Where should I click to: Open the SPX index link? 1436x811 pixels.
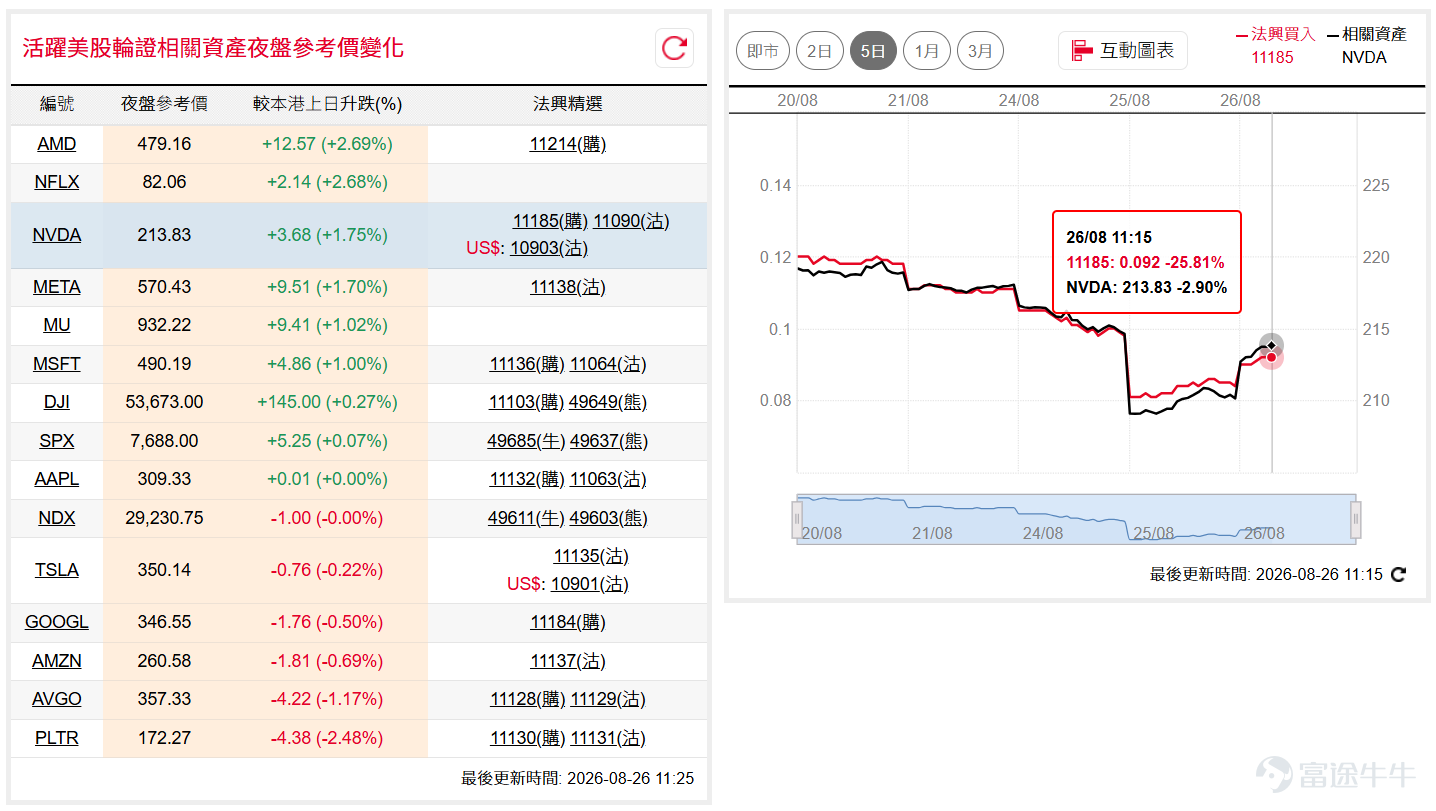[57, 441]
